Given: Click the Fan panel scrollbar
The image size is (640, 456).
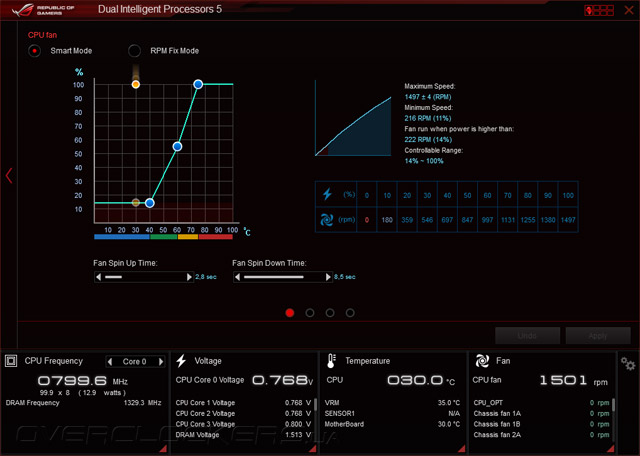Looking at the screenshot, I should coord(613,405).
